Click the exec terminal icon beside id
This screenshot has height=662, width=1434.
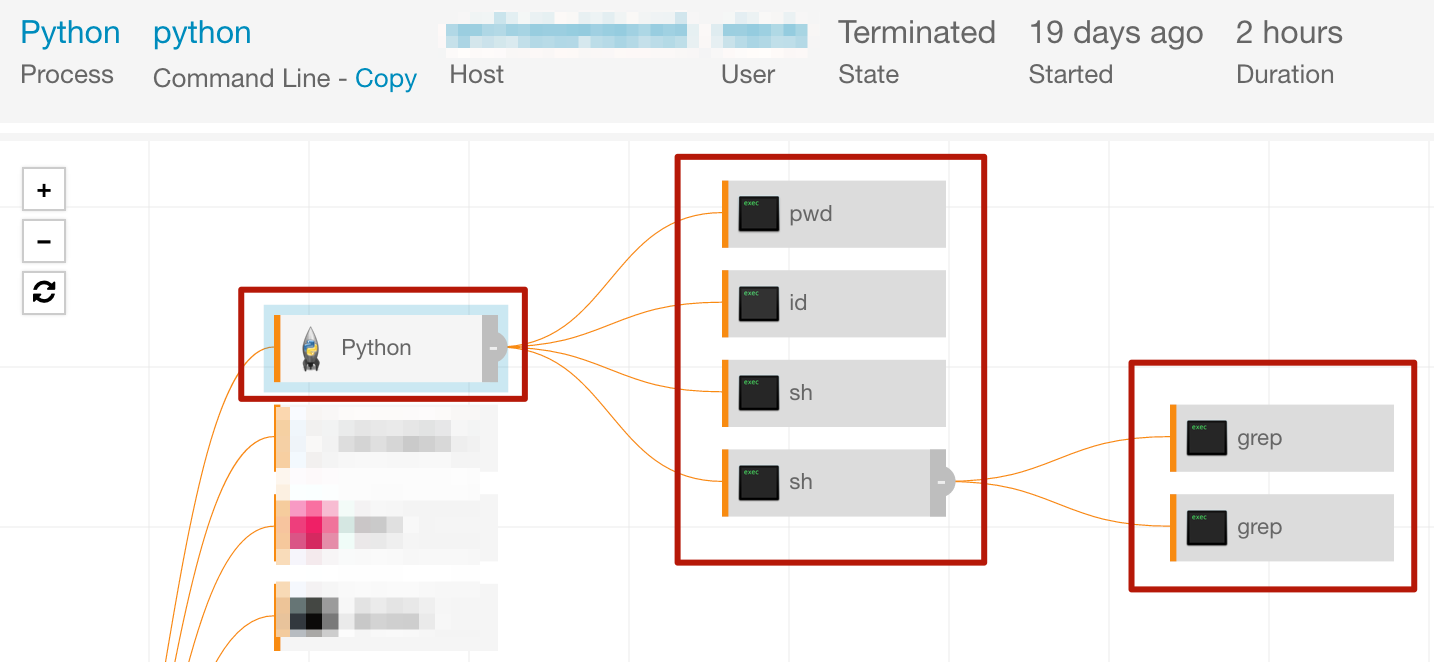tap(759, 303)
